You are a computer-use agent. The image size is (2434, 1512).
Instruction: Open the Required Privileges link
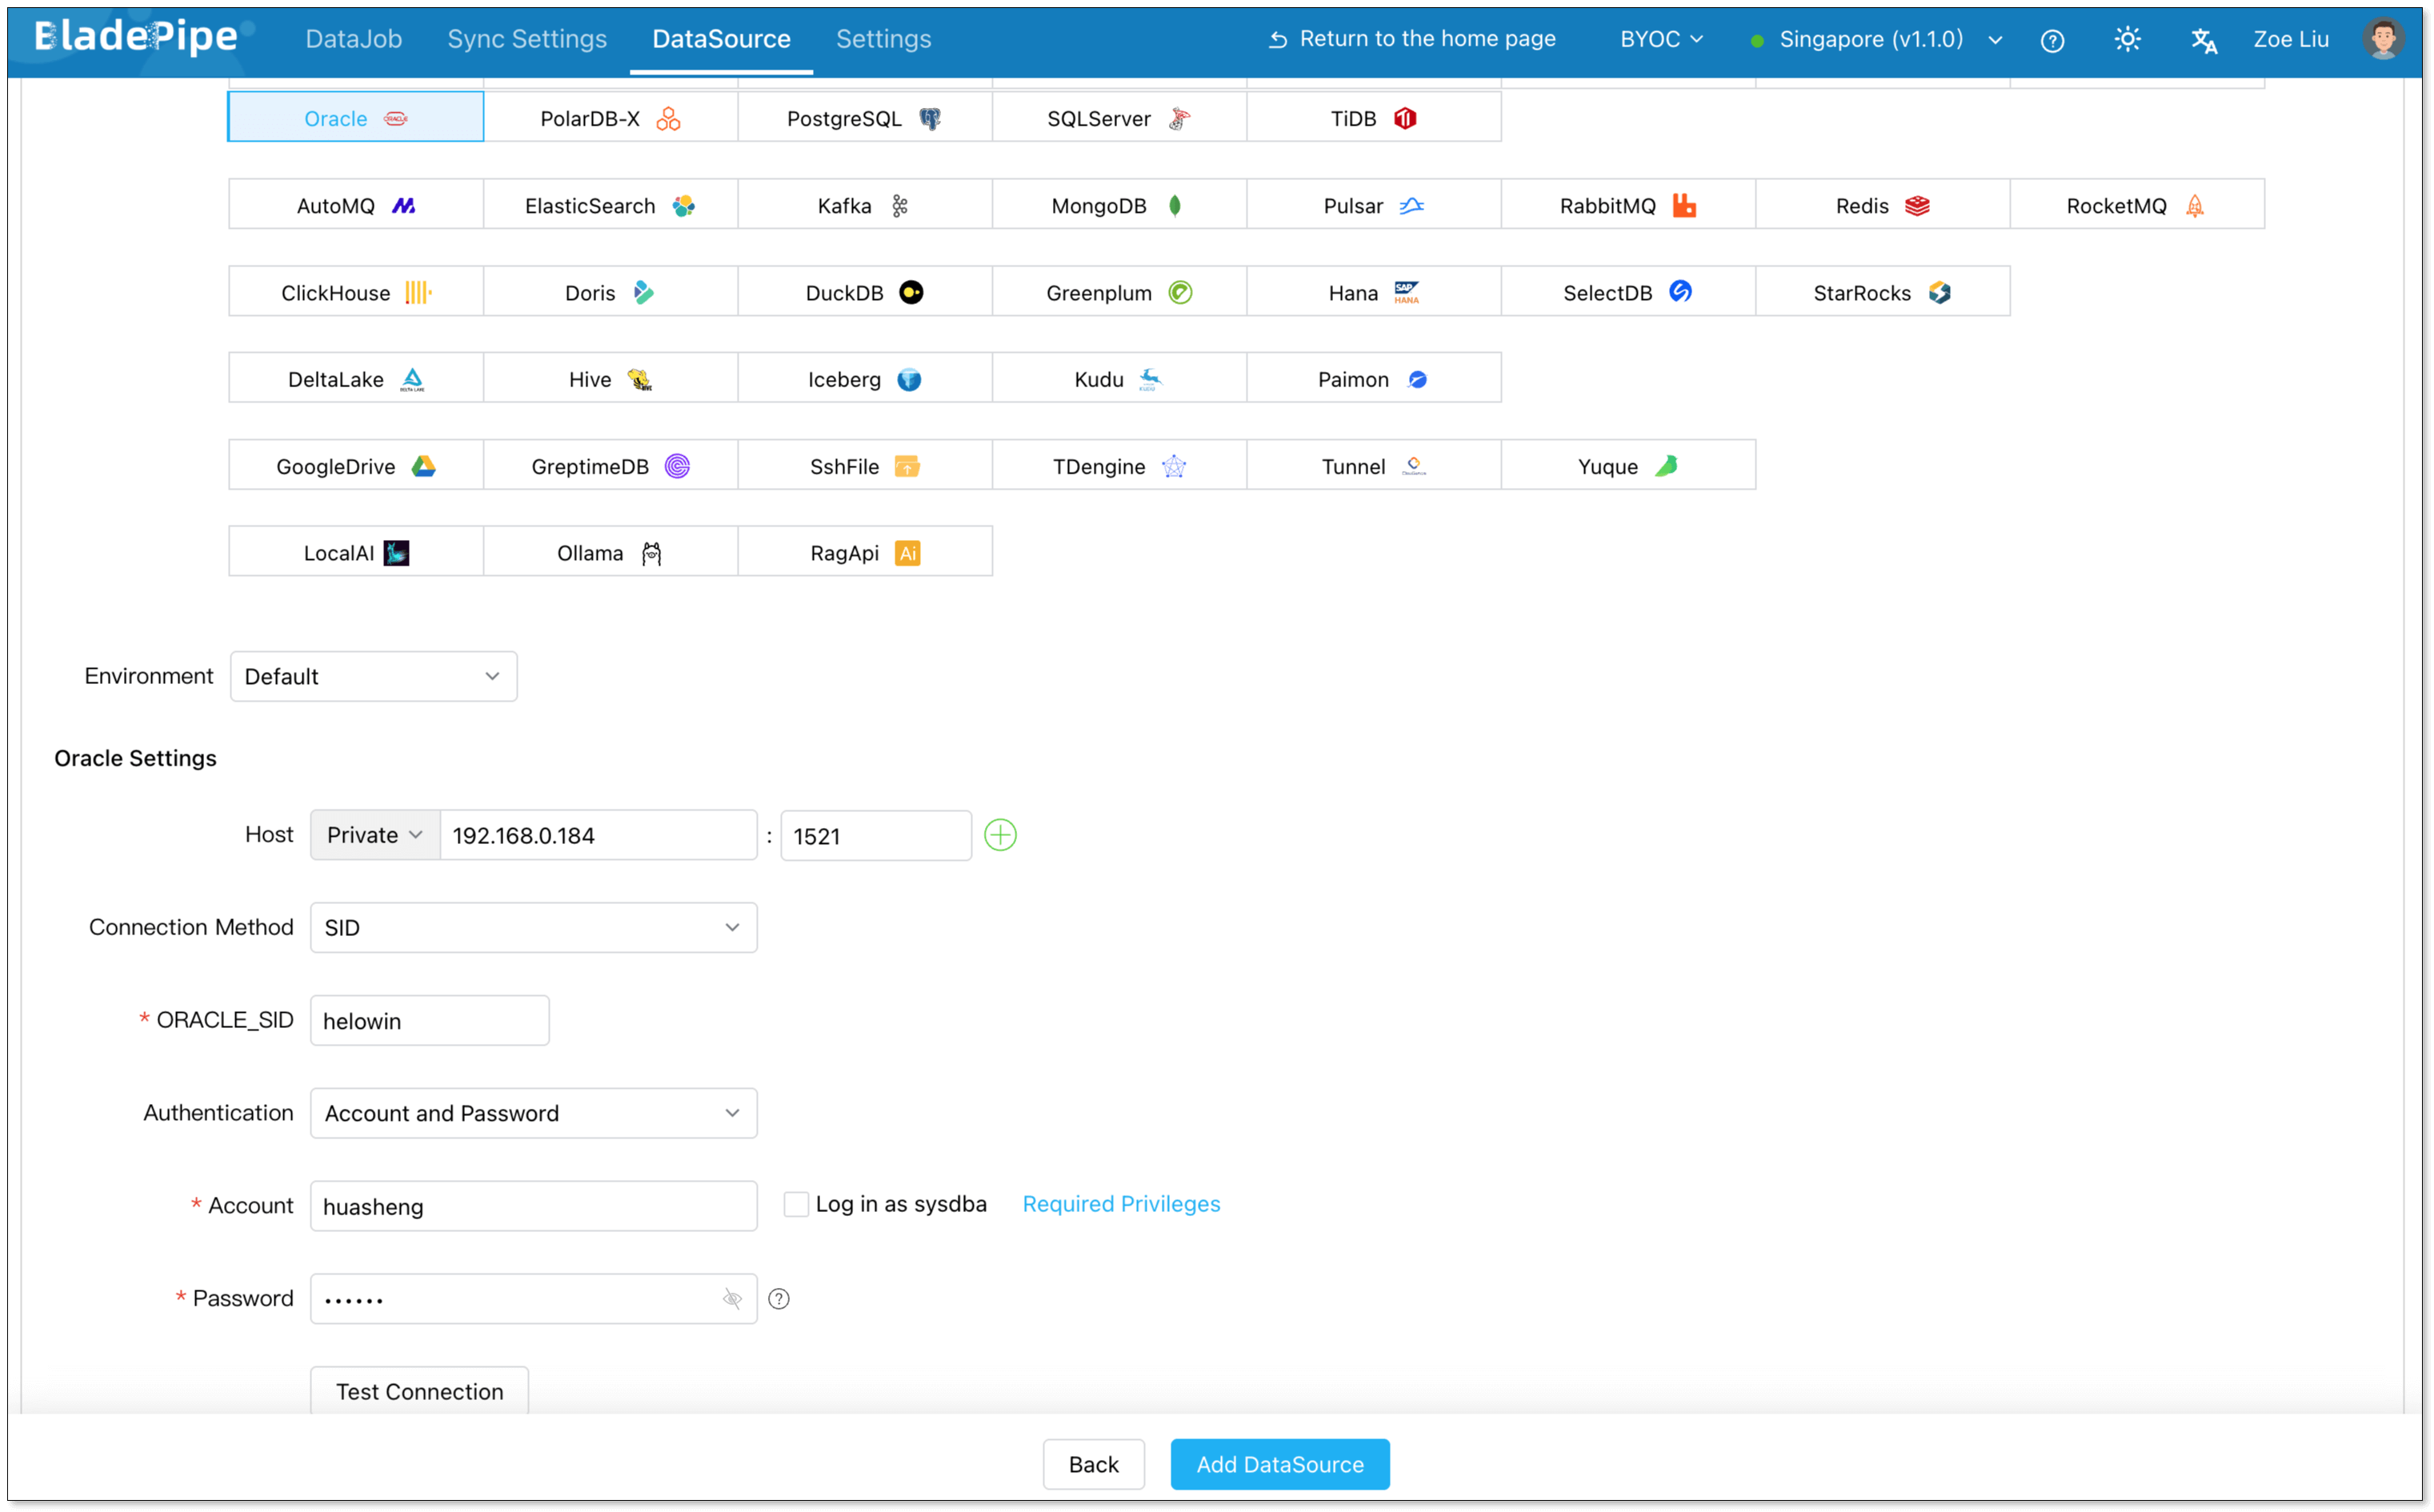1120,1204
